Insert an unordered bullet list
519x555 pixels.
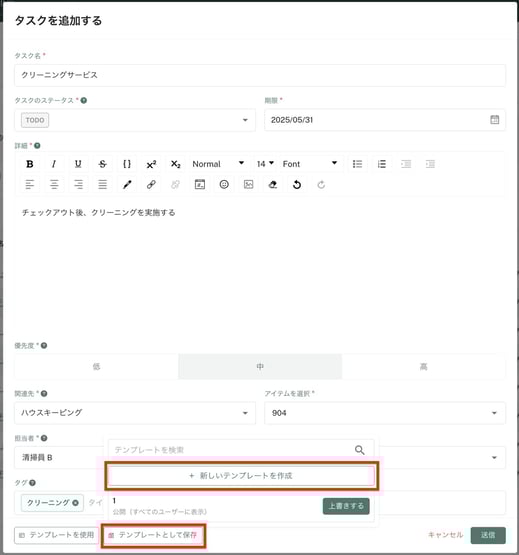point(357,164)
